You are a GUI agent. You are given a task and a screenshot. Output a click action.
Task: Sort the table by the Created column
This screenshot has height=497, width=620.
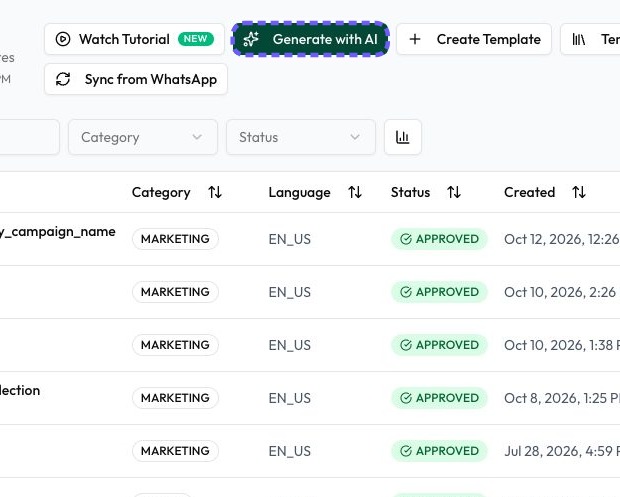[579, 193]
